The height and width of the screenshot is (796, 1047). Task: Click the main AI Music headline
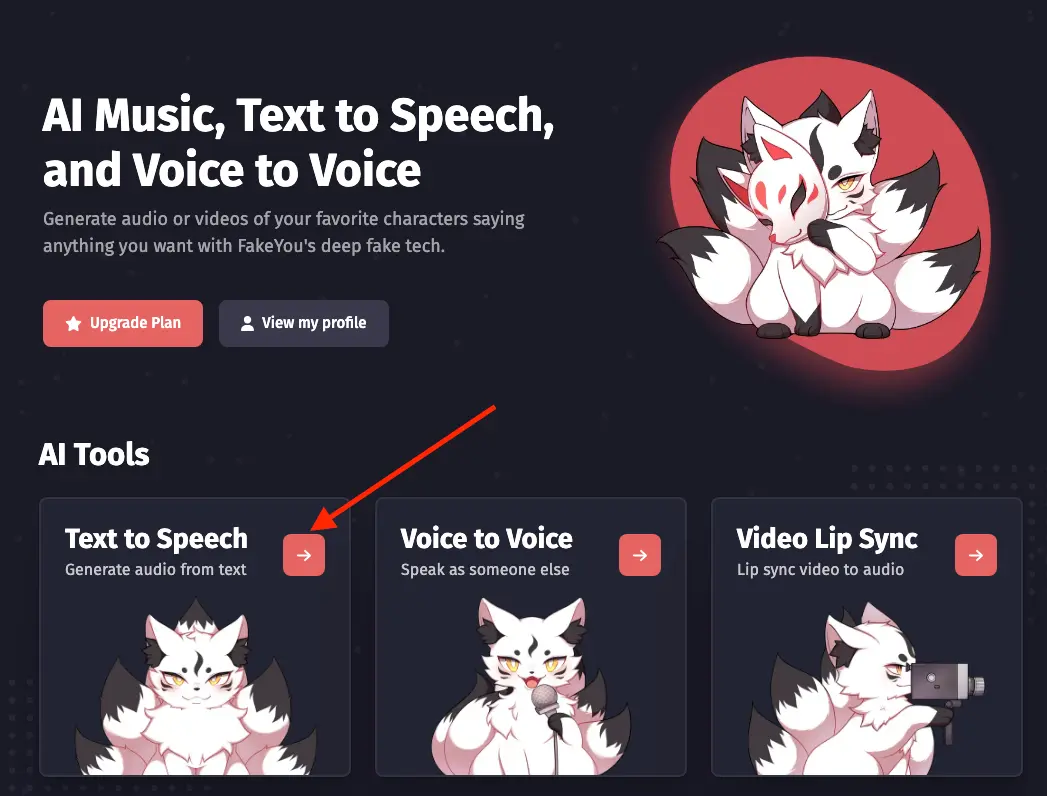pos(298,142)
